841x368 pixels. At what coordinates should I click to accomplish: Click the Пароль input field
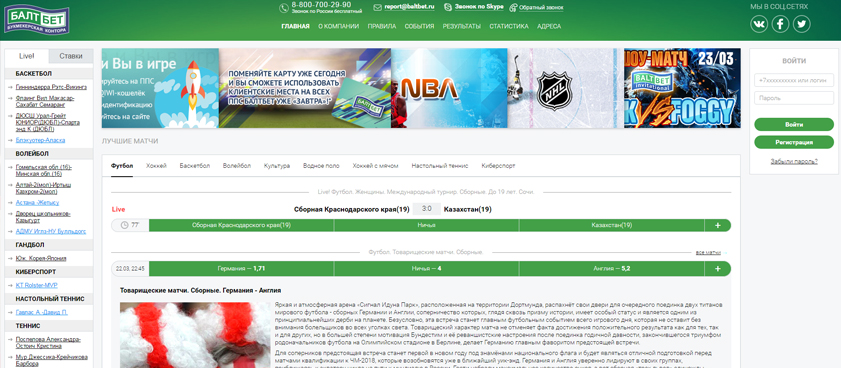pyautogui.click(x=794, y=98)
